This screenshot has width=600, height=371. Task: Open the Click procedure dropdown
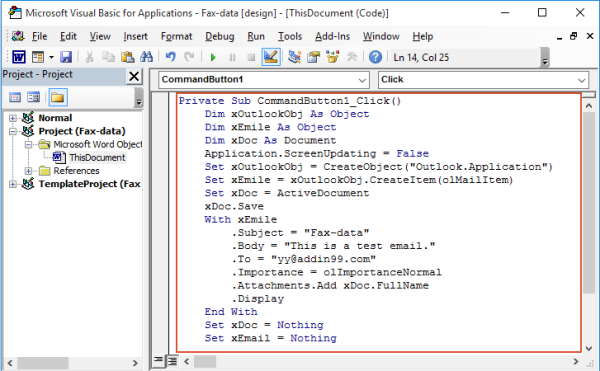point(484,80)
